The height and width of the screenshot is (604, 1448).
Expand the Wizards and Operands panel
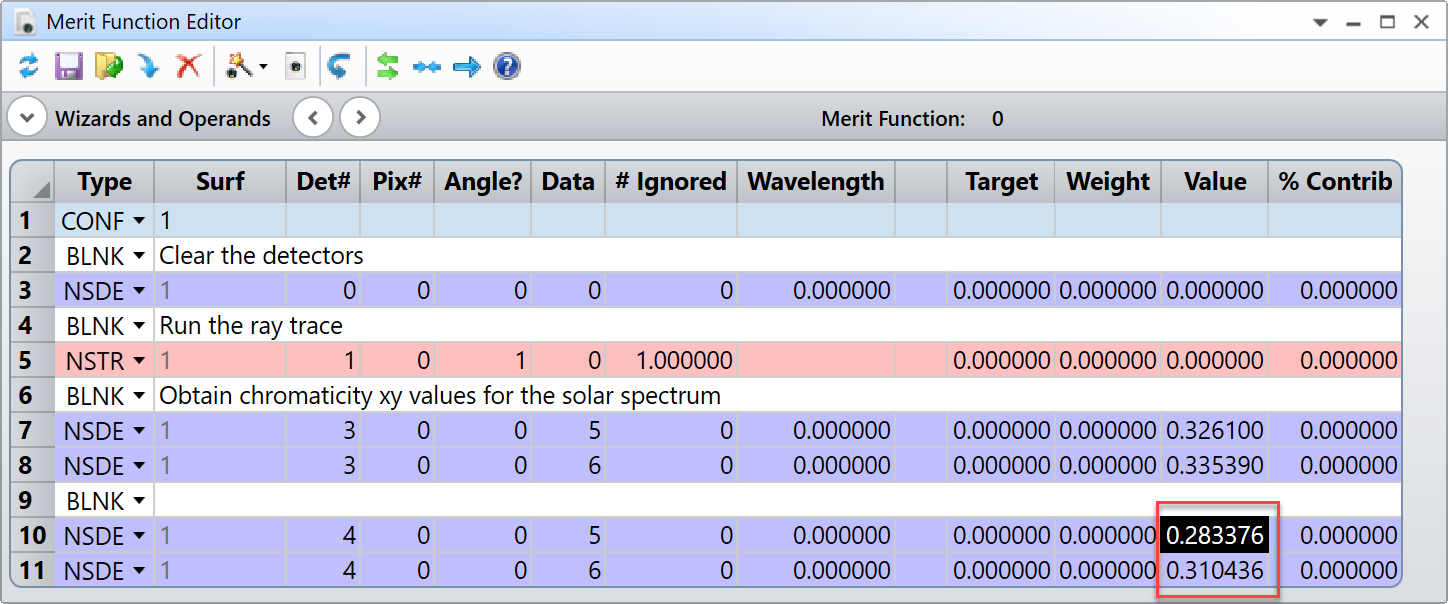27,118
